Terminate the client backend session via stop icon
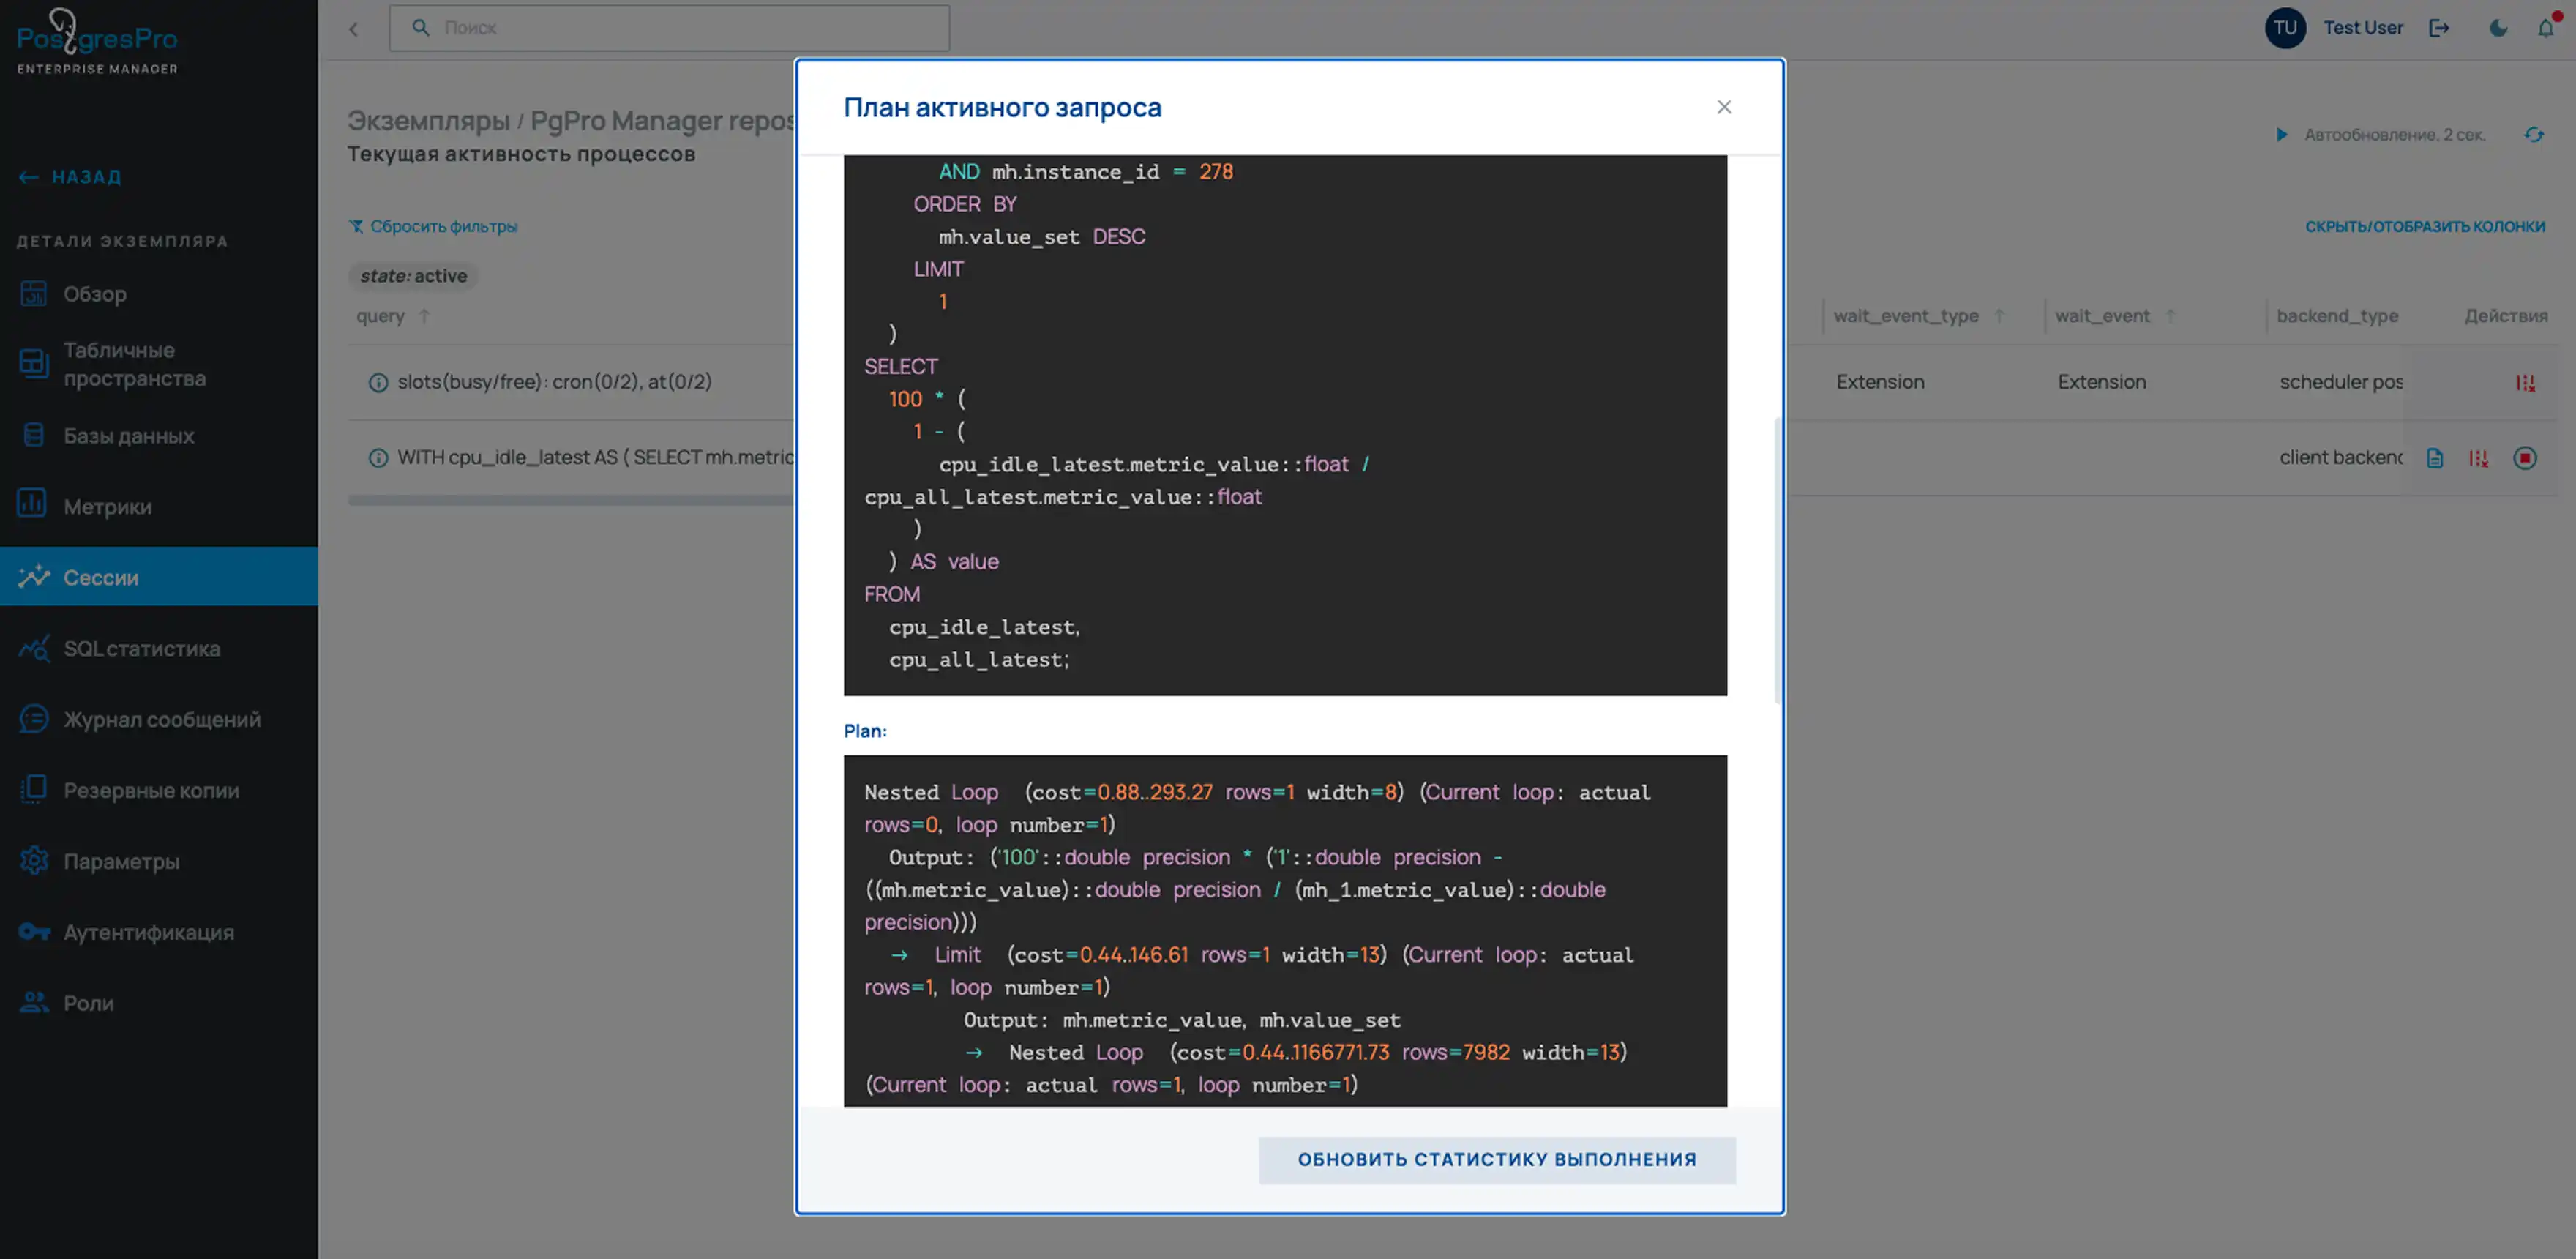Image resolution: width=2576 pixels, height=1259 pixels. 2524,458
